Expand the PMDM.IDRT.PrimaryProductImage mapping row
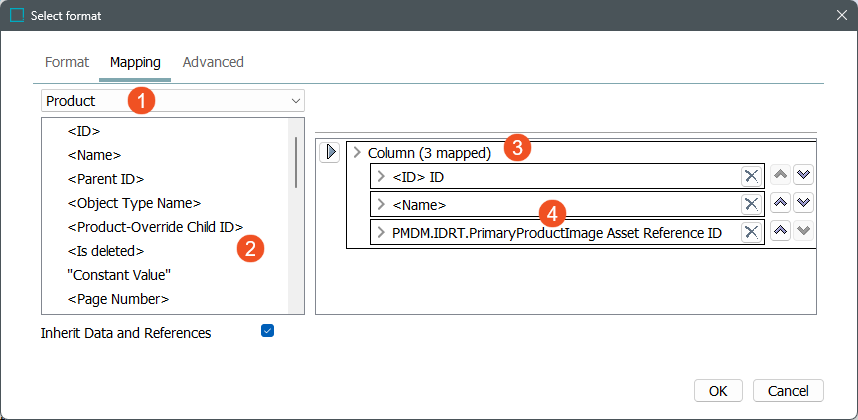Image resolution: width=858 pixels, height=420 pixels. (381, 233)
